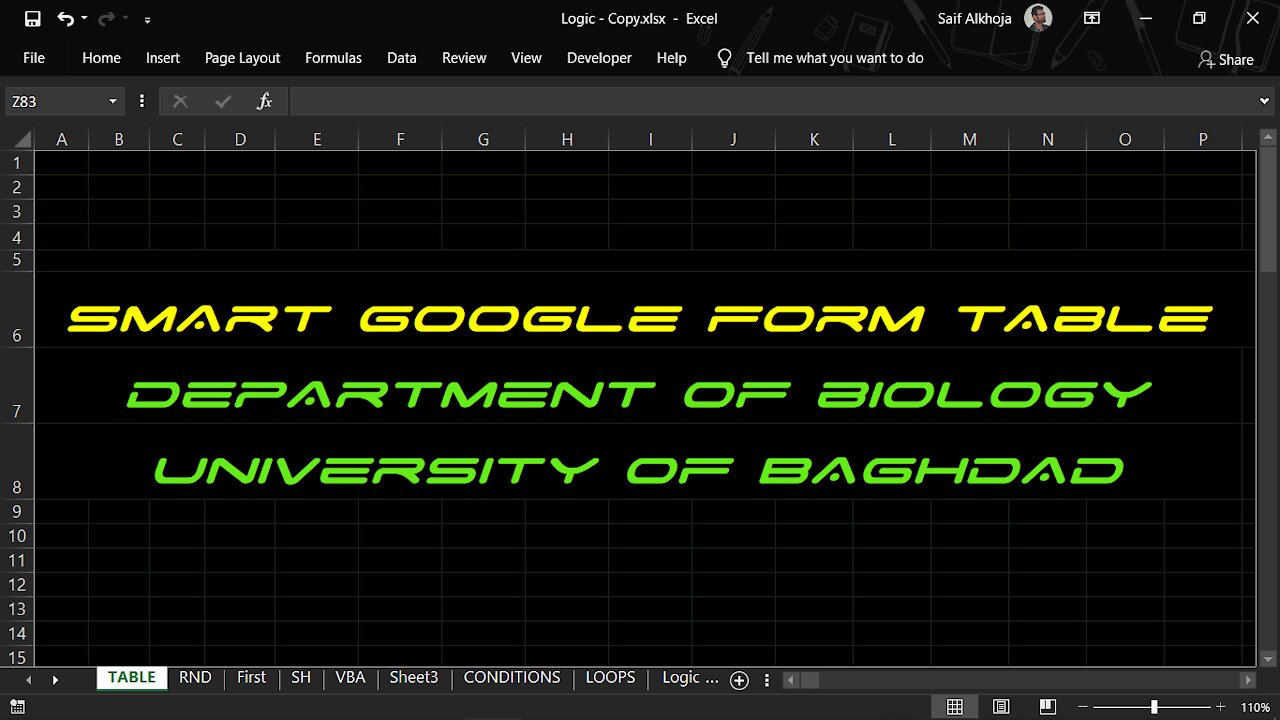Expand the Name Box dropdown arrow

tap(113, 102)
